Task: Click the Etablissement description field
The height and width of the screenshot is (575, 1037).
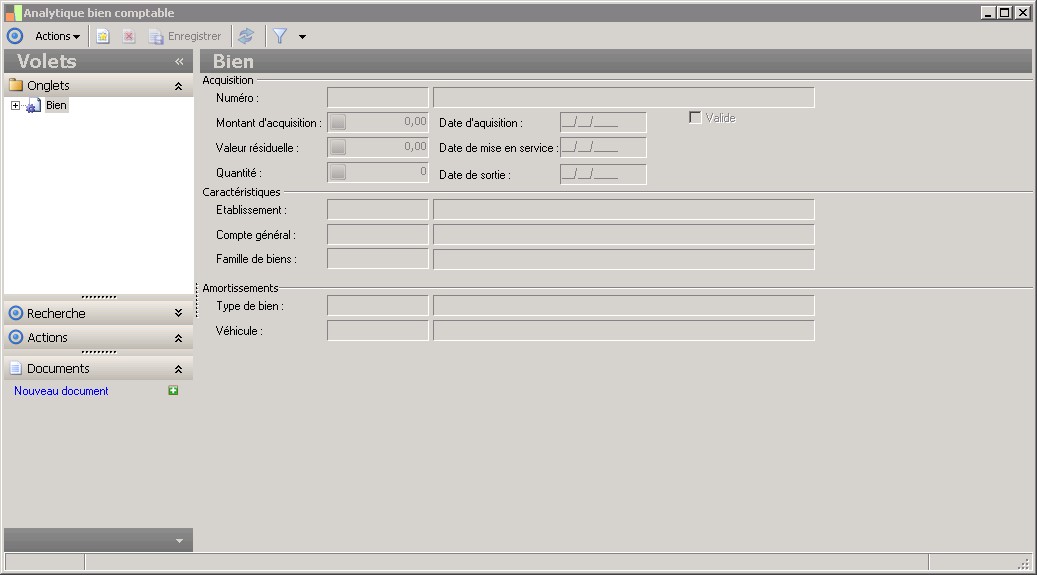Action: coord(624,210)
